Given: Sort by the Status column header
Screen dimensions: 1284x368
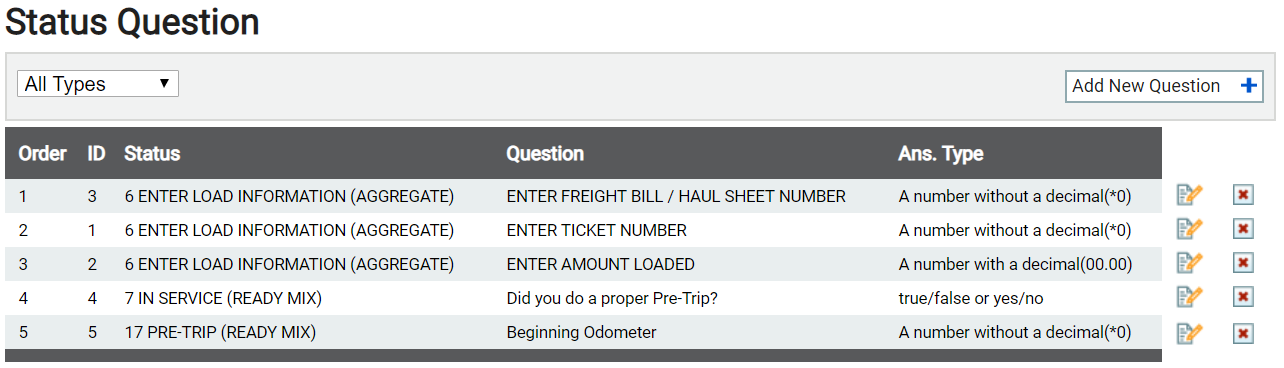Looking at the screenshot, I should 152,153.
